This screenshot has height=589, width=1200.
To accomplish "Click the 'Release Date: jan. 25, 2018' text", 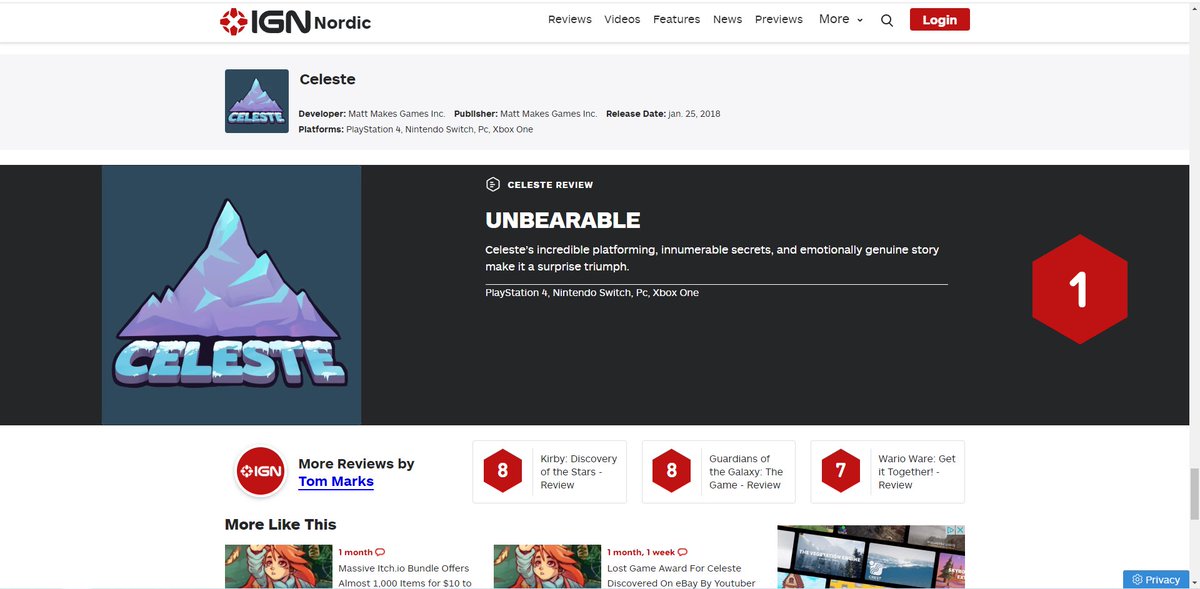I will click(x=663, y=114).
